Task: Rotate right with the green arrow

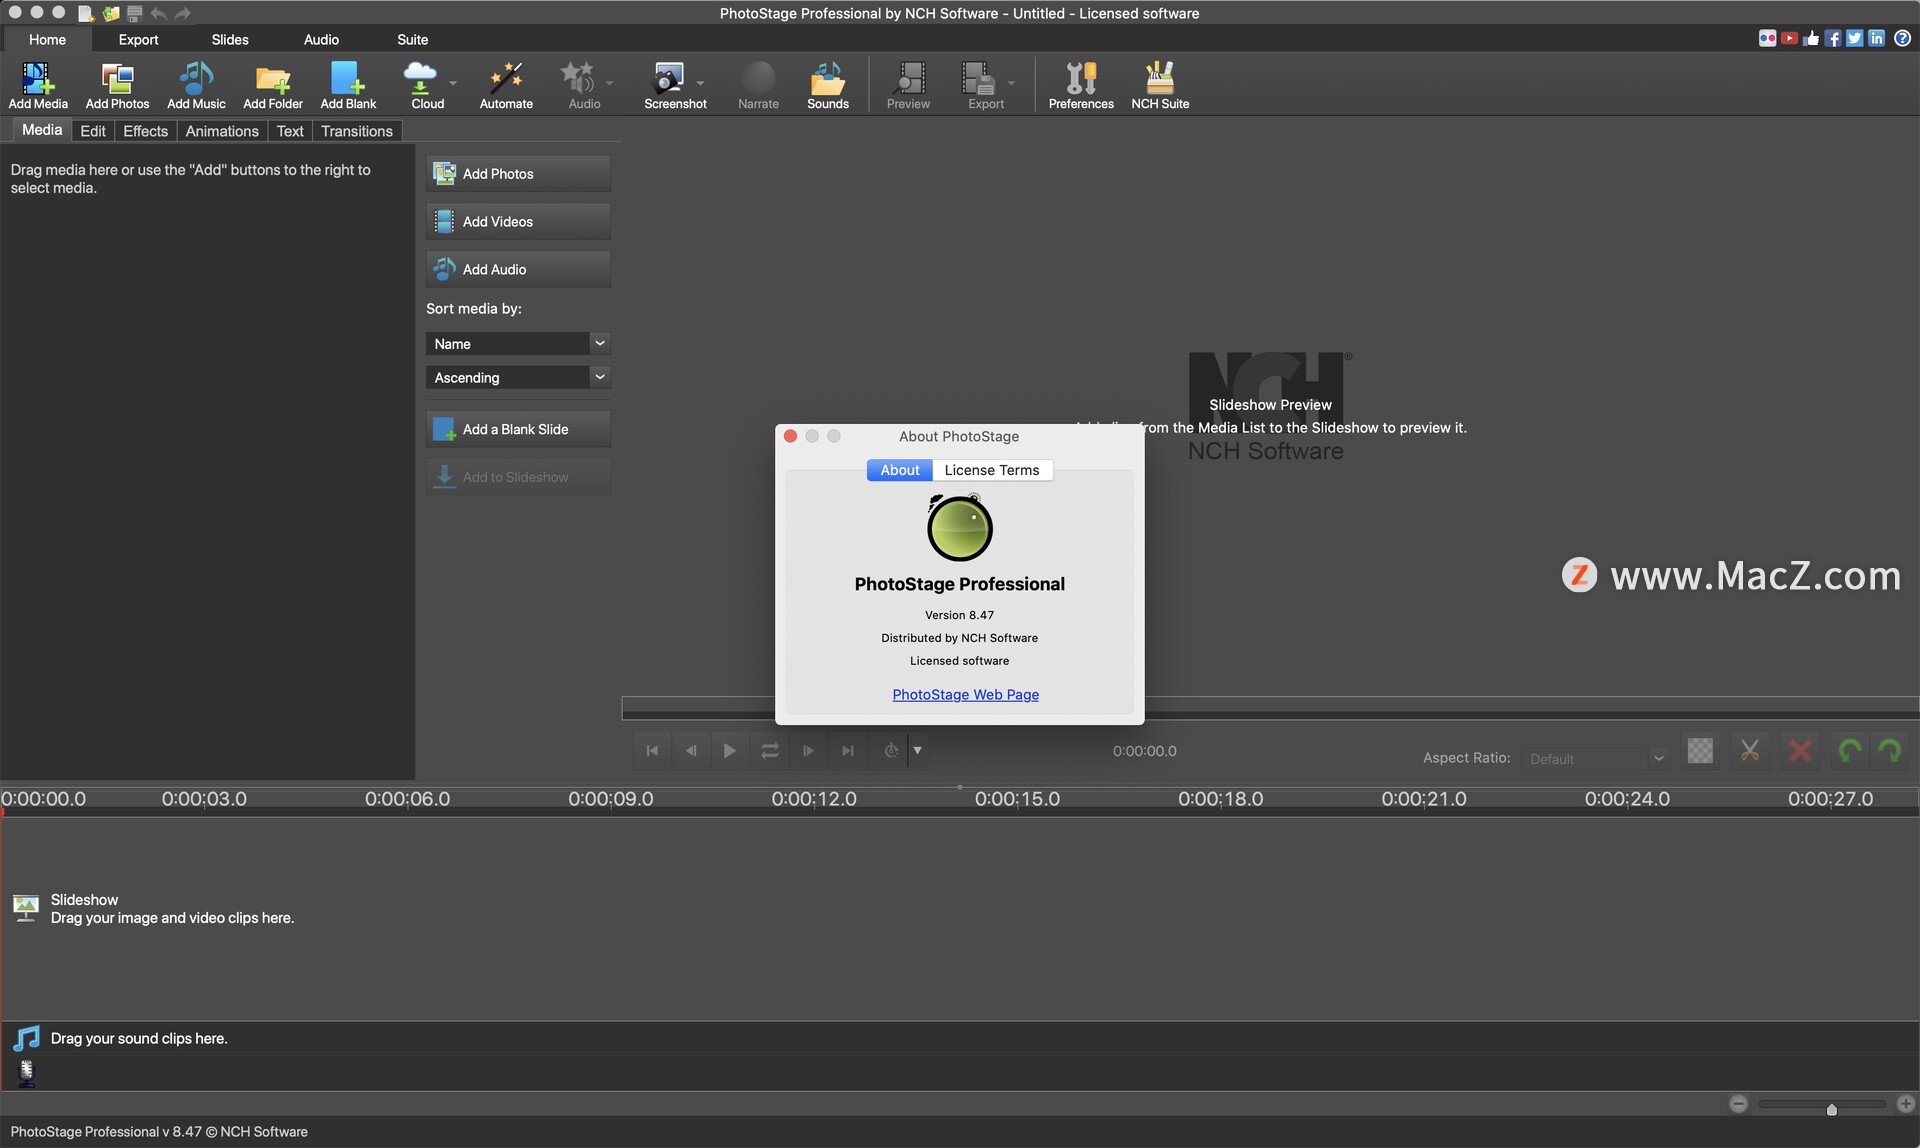Action: [1890, 751]
